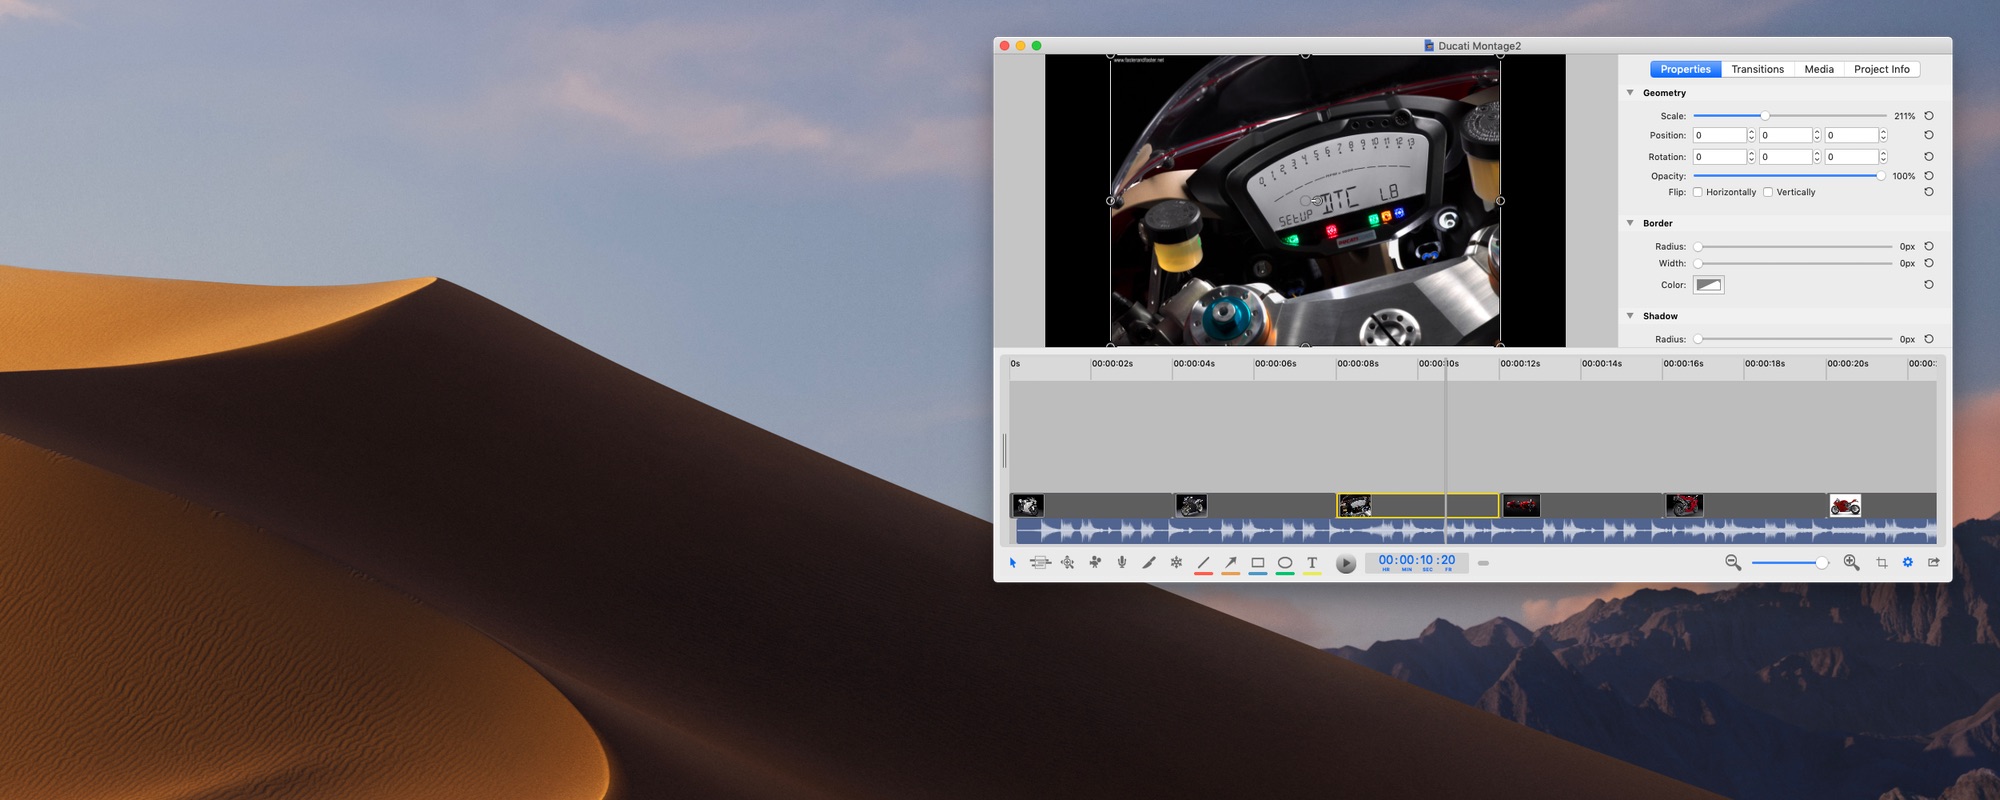This screenshot has width=2000, height=800.
Task: Select the arrow annotation tool
Action: click(1231, 563)
